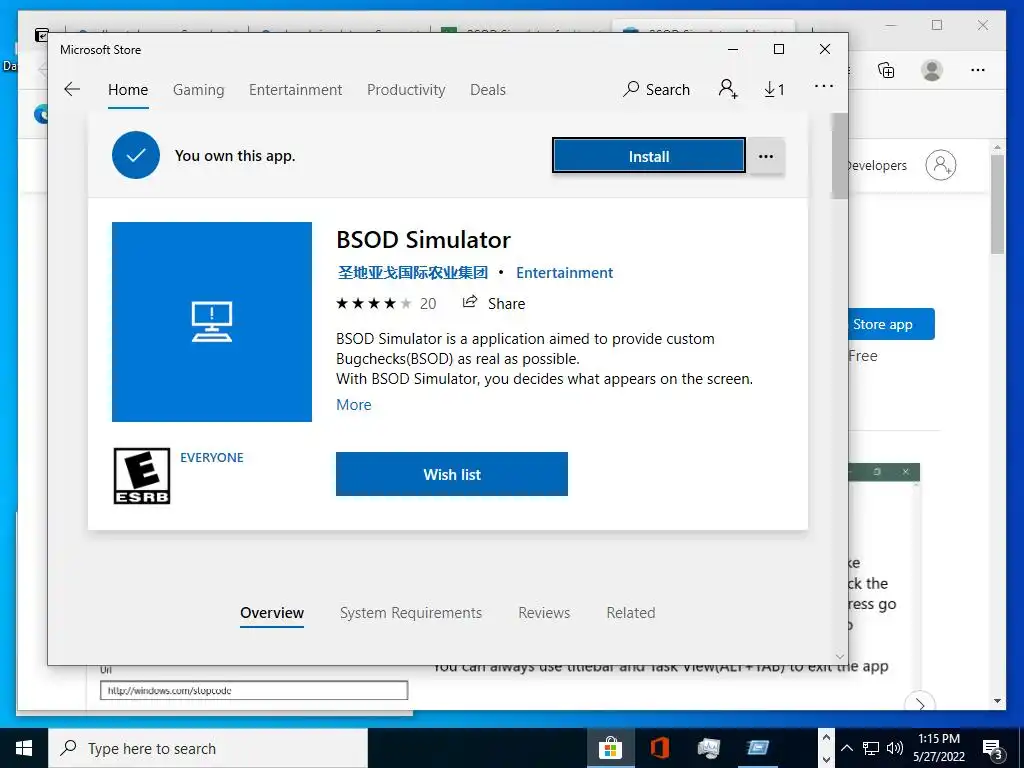
Task: Open the Store See more menu
Action: 824,86
